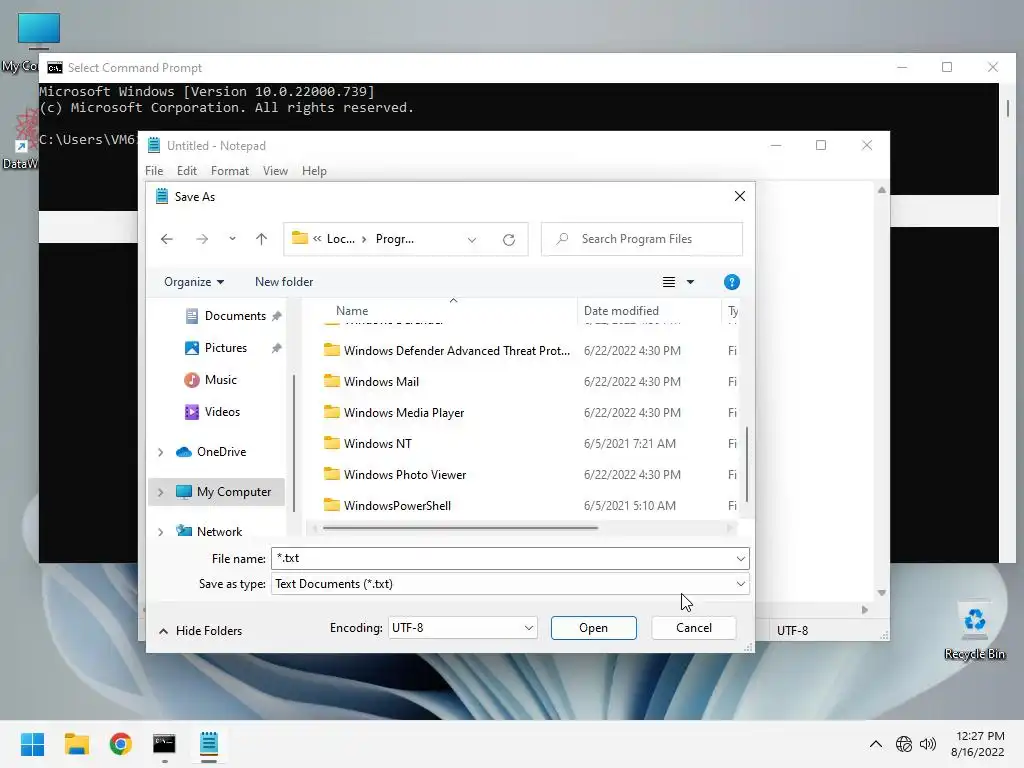
Task: Open Notepad Edit menu
Action: coord(187,171)
